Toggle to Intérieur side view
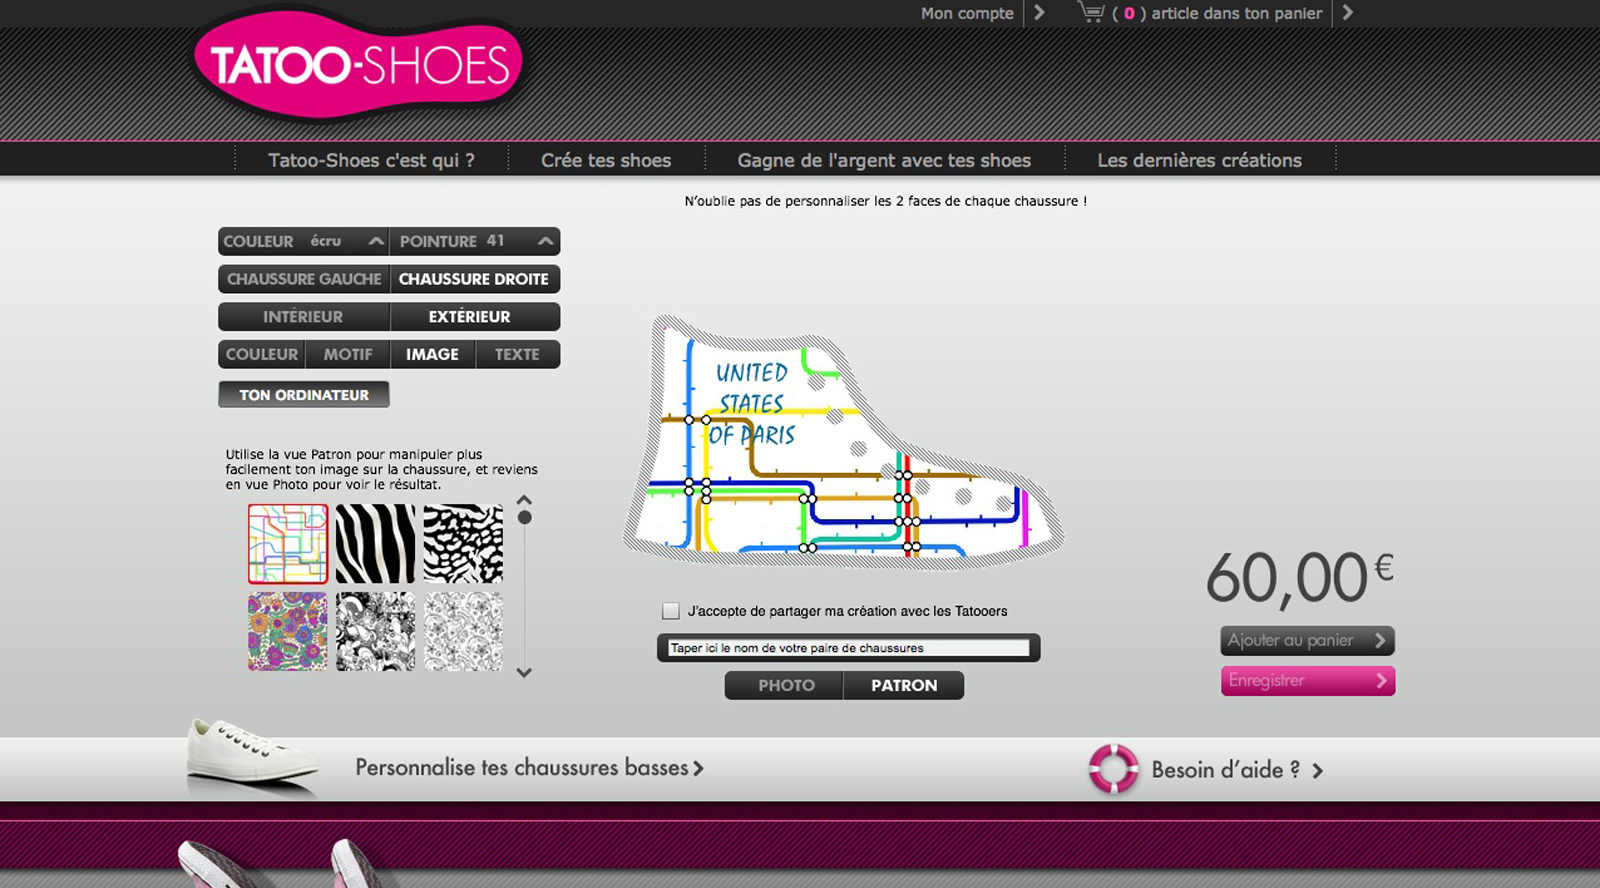 pyautogui.click(x=303, y=317)
